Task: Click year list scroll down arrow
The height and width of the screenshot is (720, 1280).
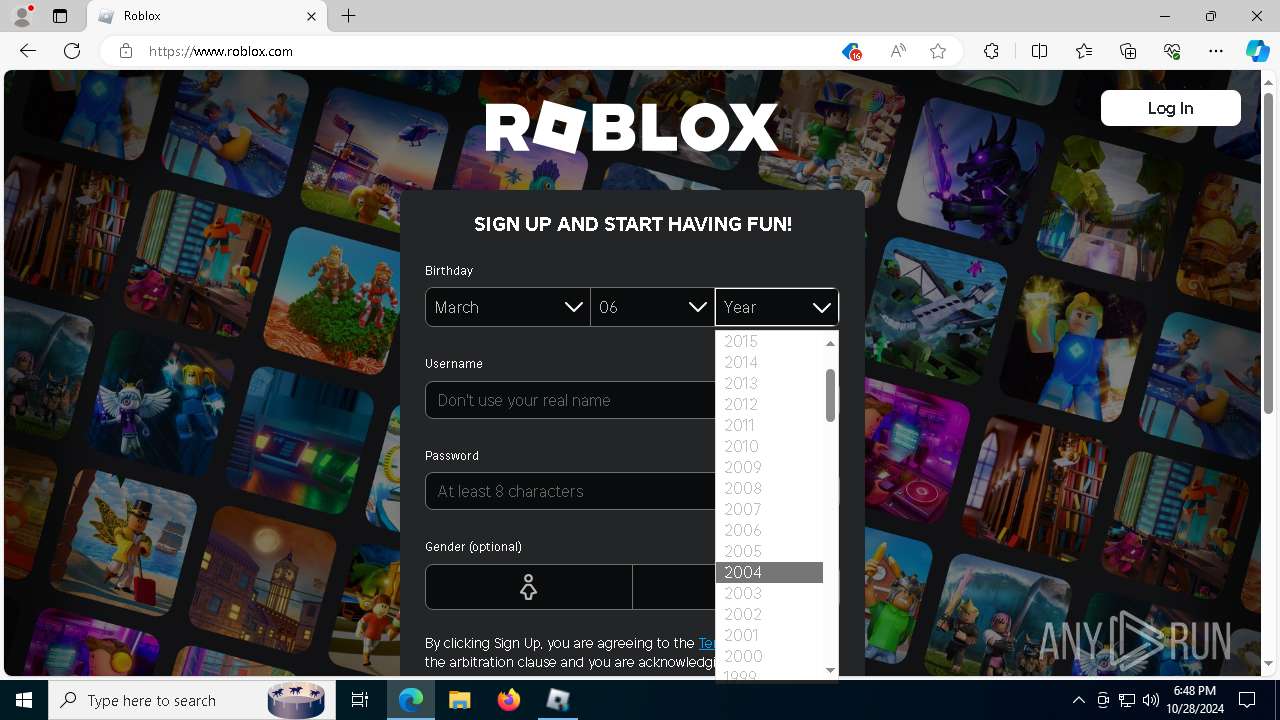Action: point(830,669)
